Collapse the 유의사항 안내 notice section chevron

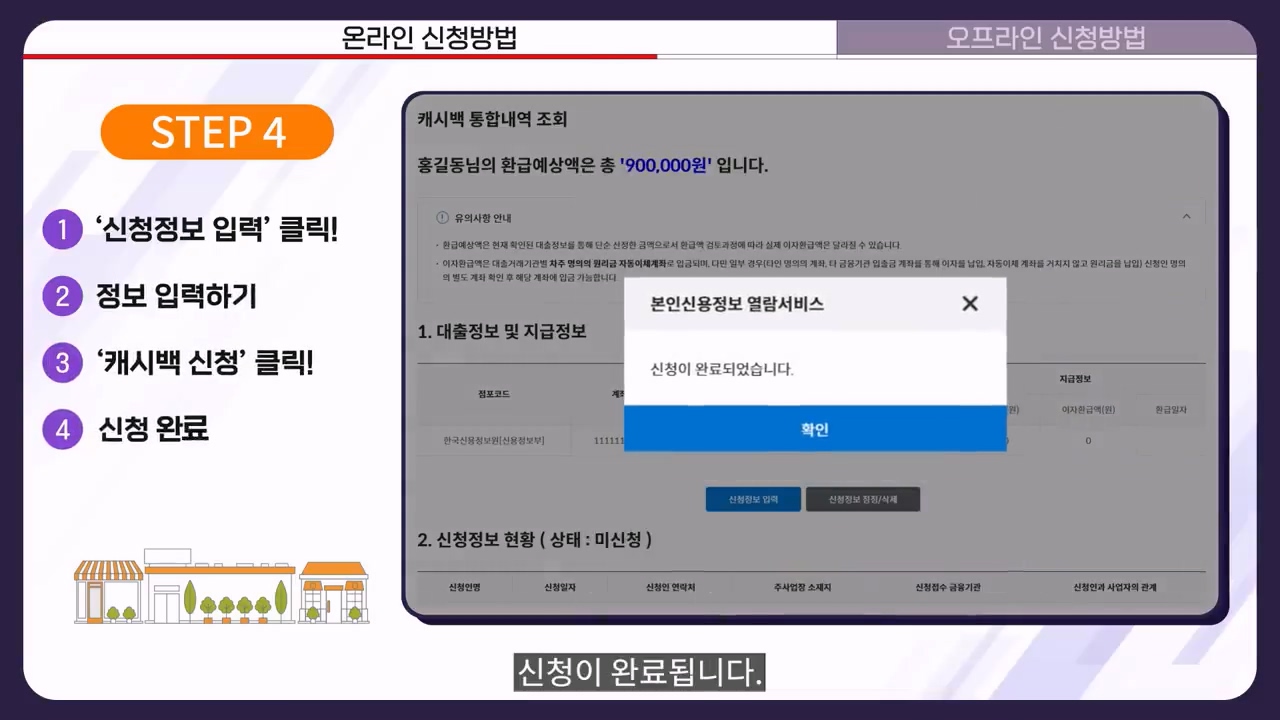pyautogui.click(x=1186, y=216)
